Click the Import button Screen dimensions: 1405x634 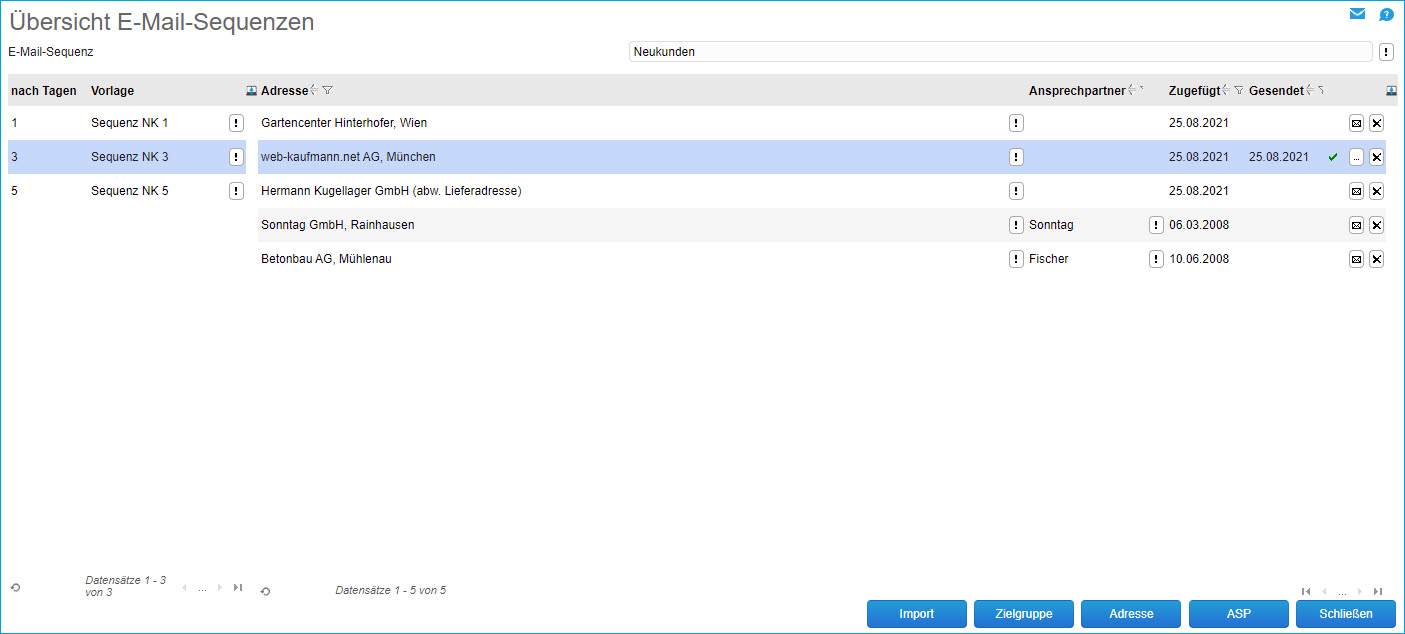pos(916,614)
